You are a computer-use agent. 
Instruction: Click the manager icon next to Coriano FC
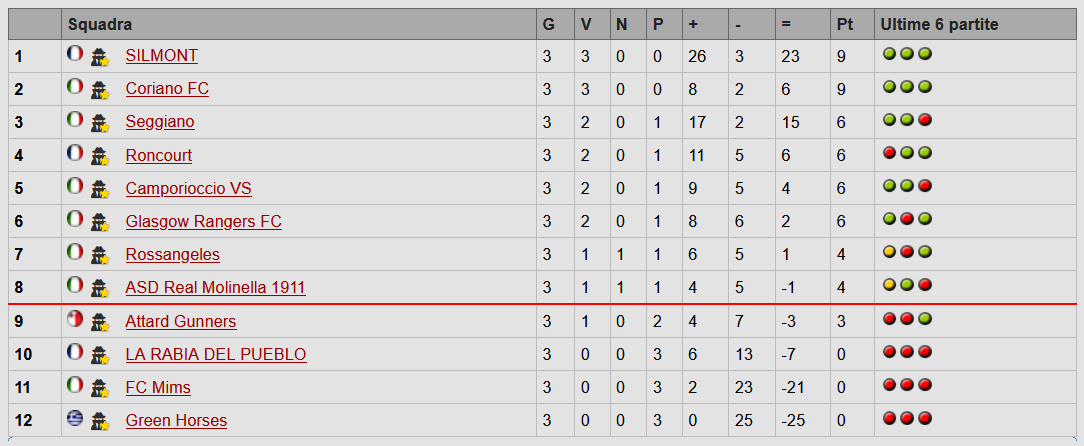99,89
